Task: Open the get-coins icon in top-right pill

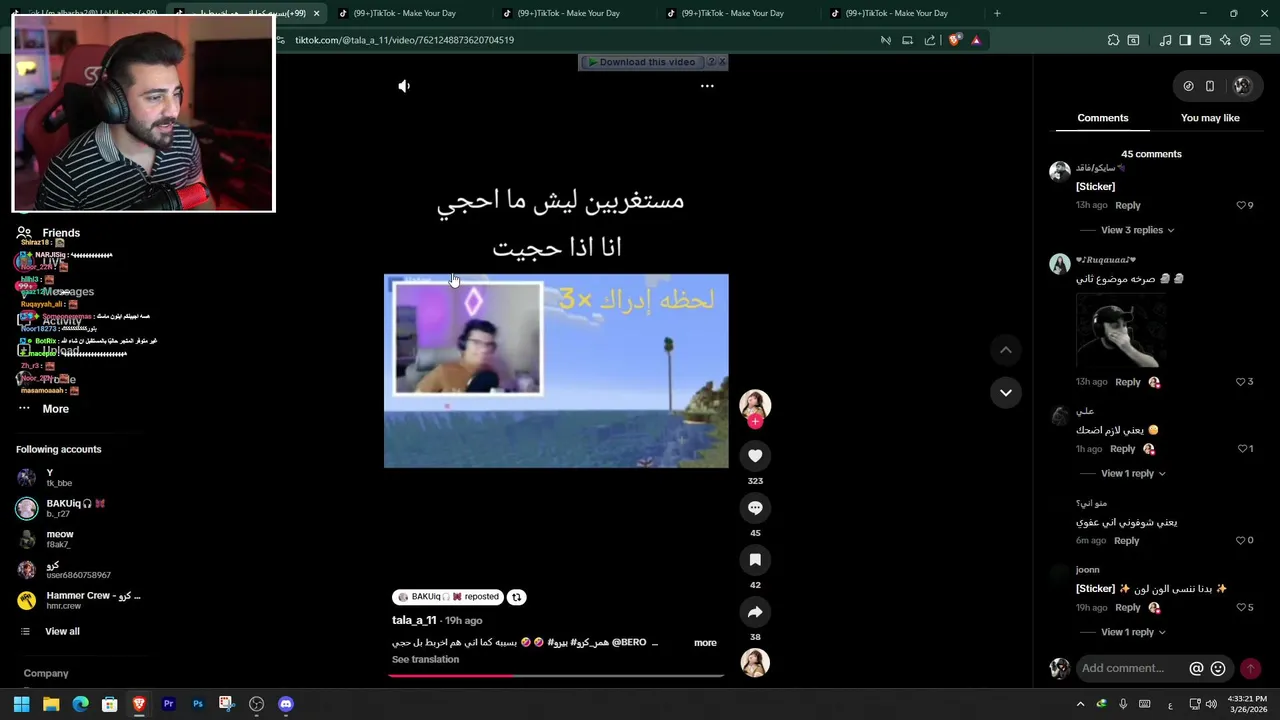Action: (x=1188, y=86)
